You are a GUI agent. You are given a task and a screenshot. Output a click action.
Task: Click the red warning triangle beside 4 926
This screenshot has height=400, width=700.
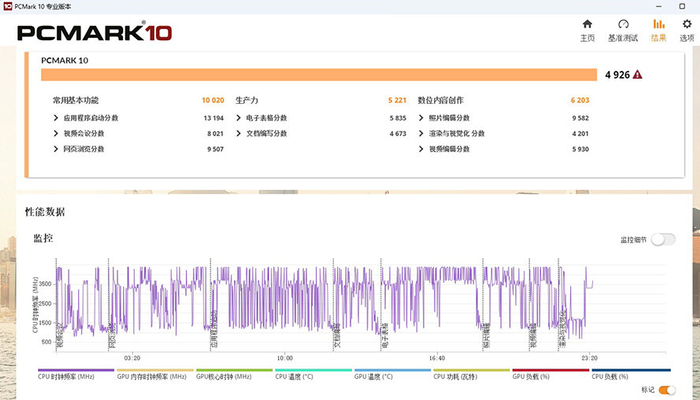click(x=638, y=75)
